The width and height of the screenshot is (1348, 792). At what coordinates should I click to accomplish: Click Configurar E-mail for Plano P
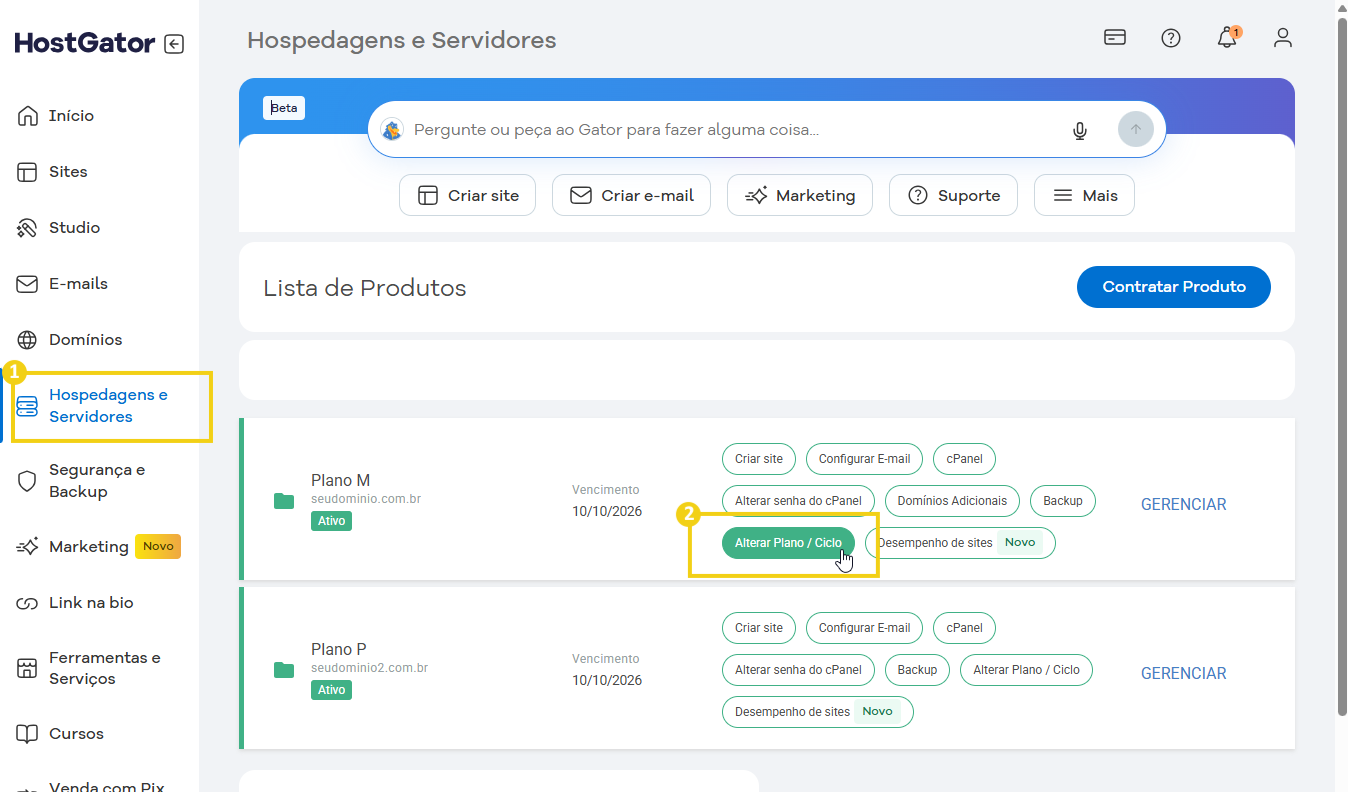[864, 628]
